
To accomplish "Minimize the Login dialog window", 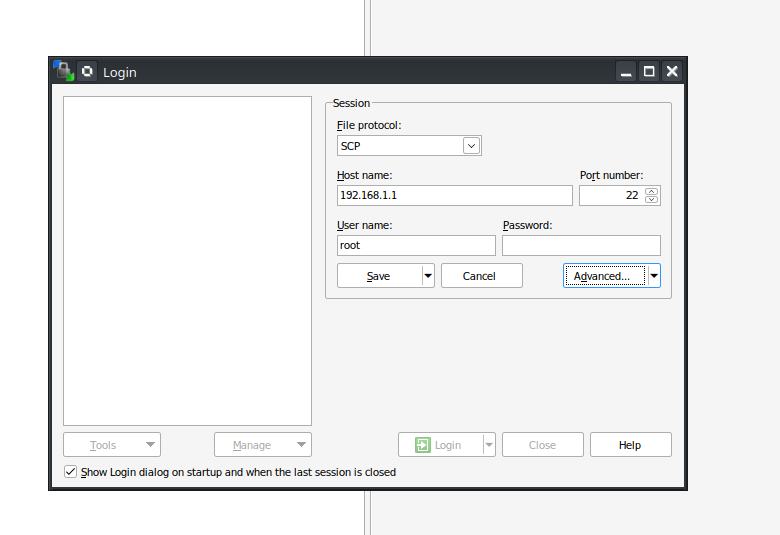I will pos(626,71).
